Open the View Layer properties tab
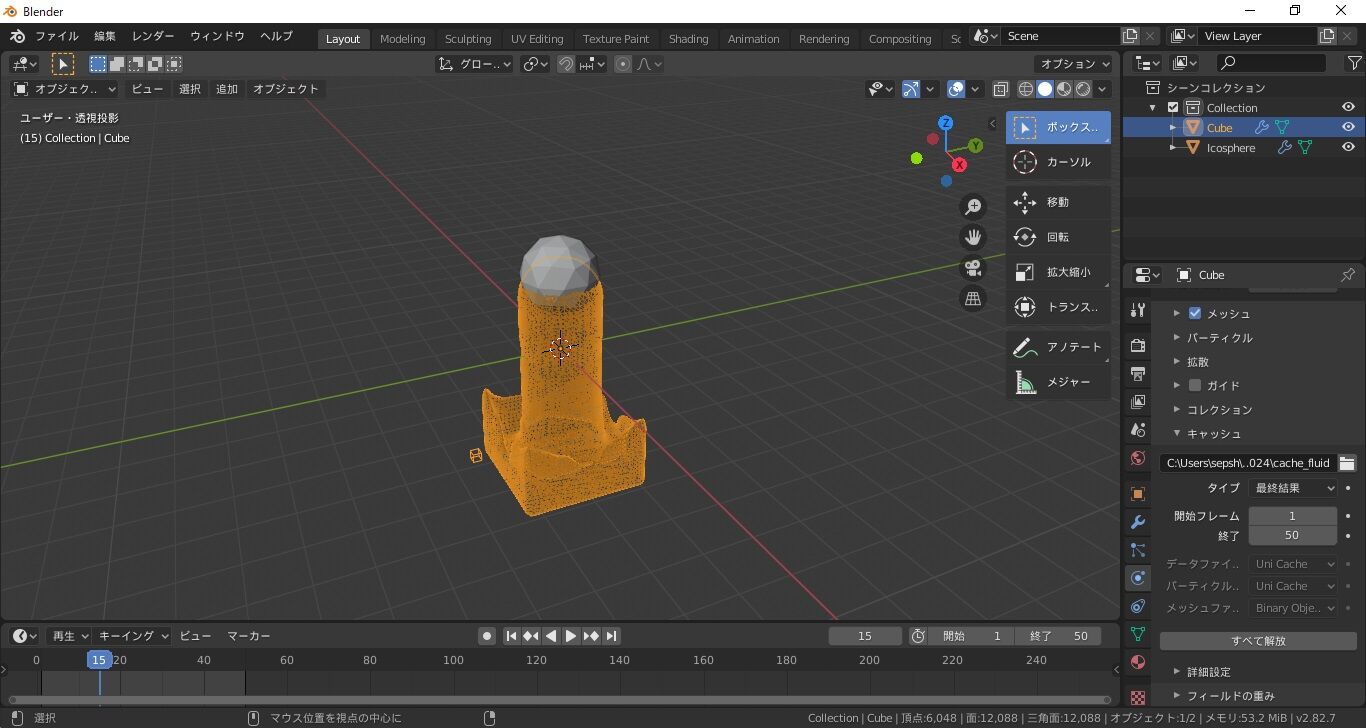 click(1137, 402)
